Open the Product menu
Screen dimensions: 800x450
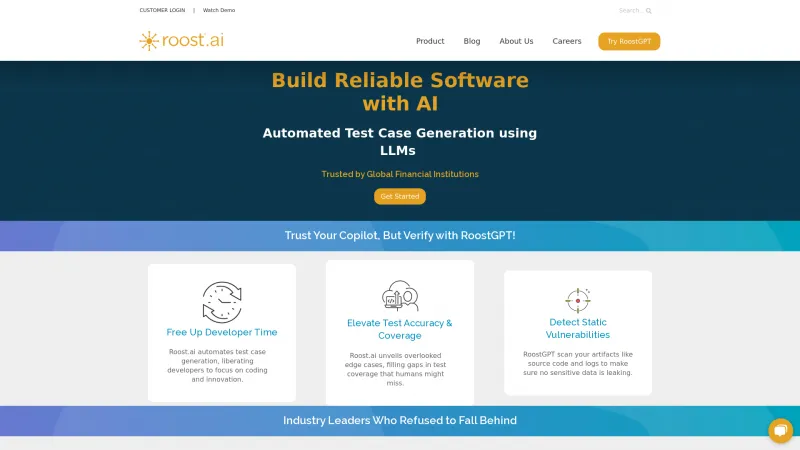(x=430, y=41)
